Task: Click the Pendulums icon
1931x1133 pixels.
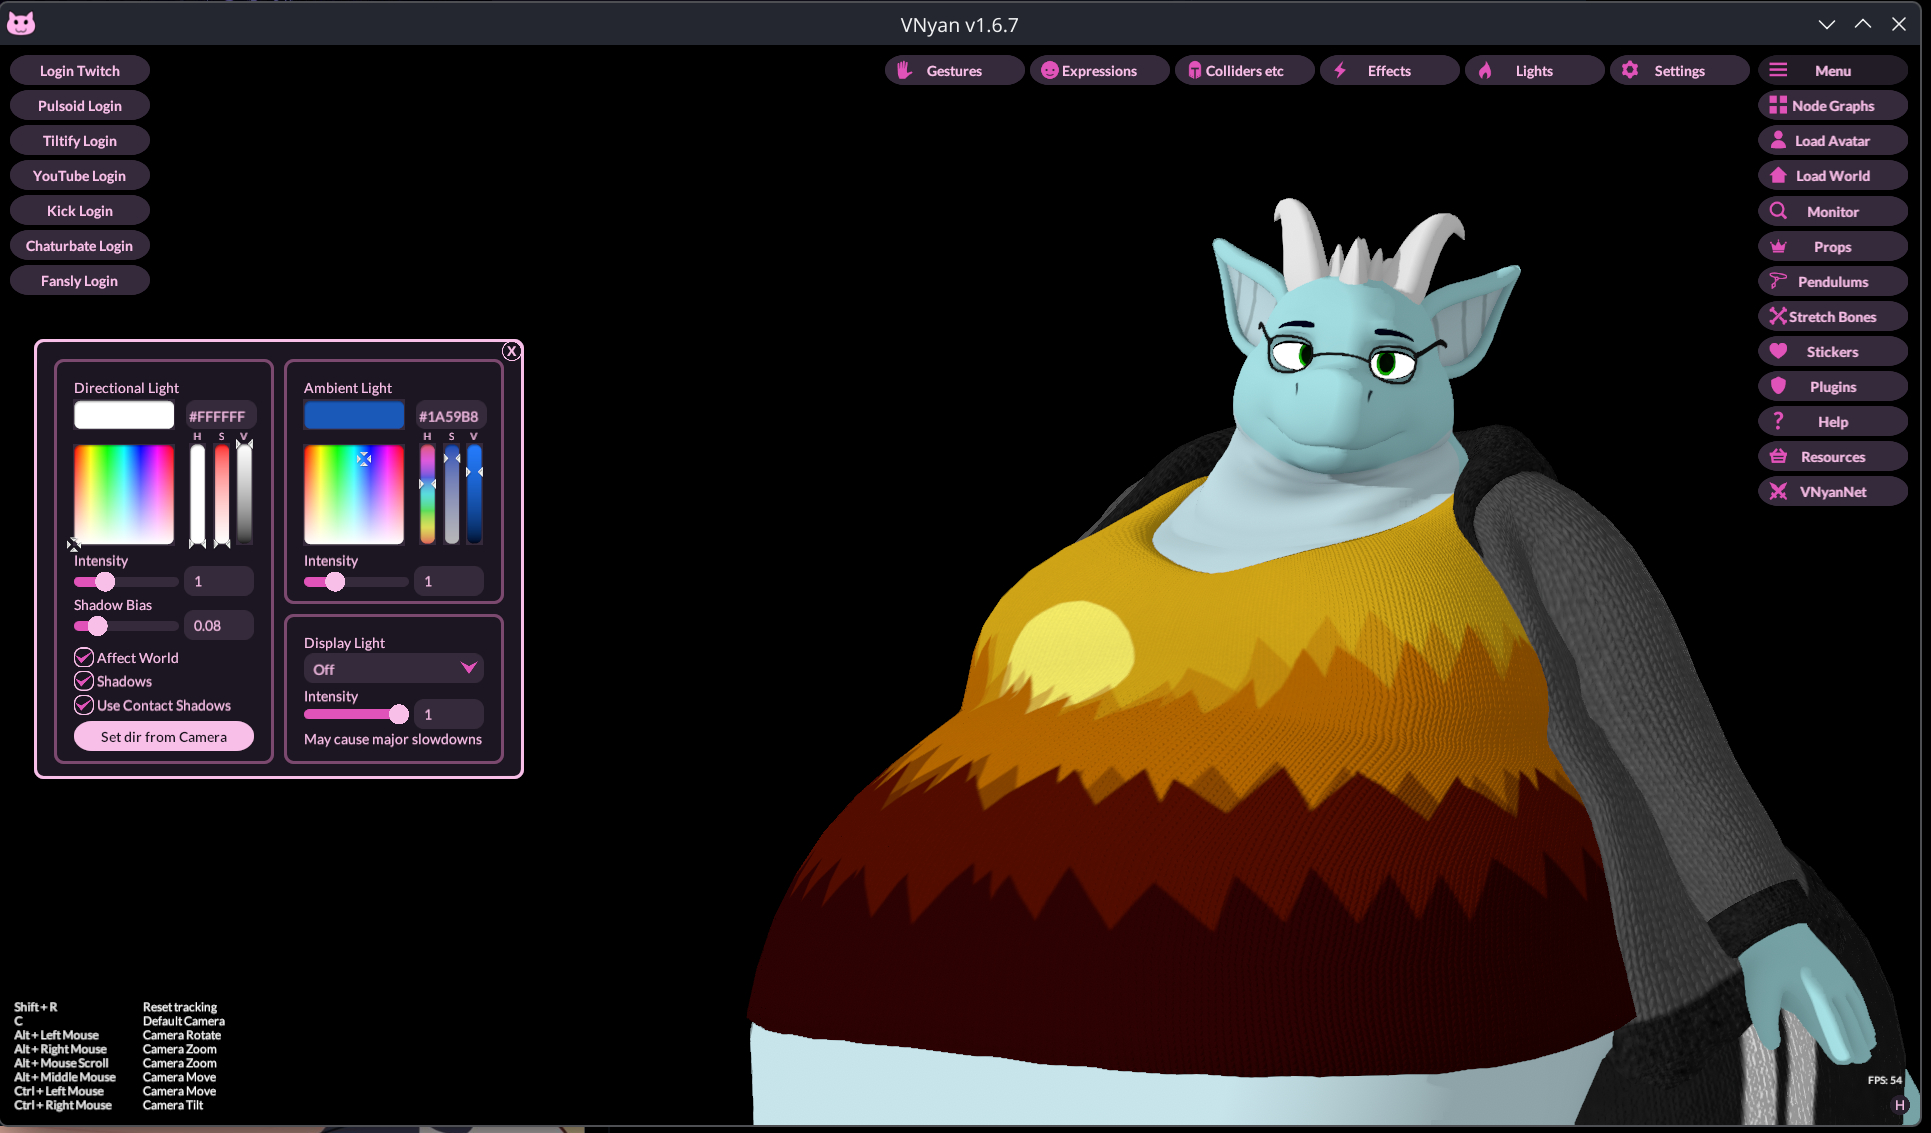Action: [1778, 281]
